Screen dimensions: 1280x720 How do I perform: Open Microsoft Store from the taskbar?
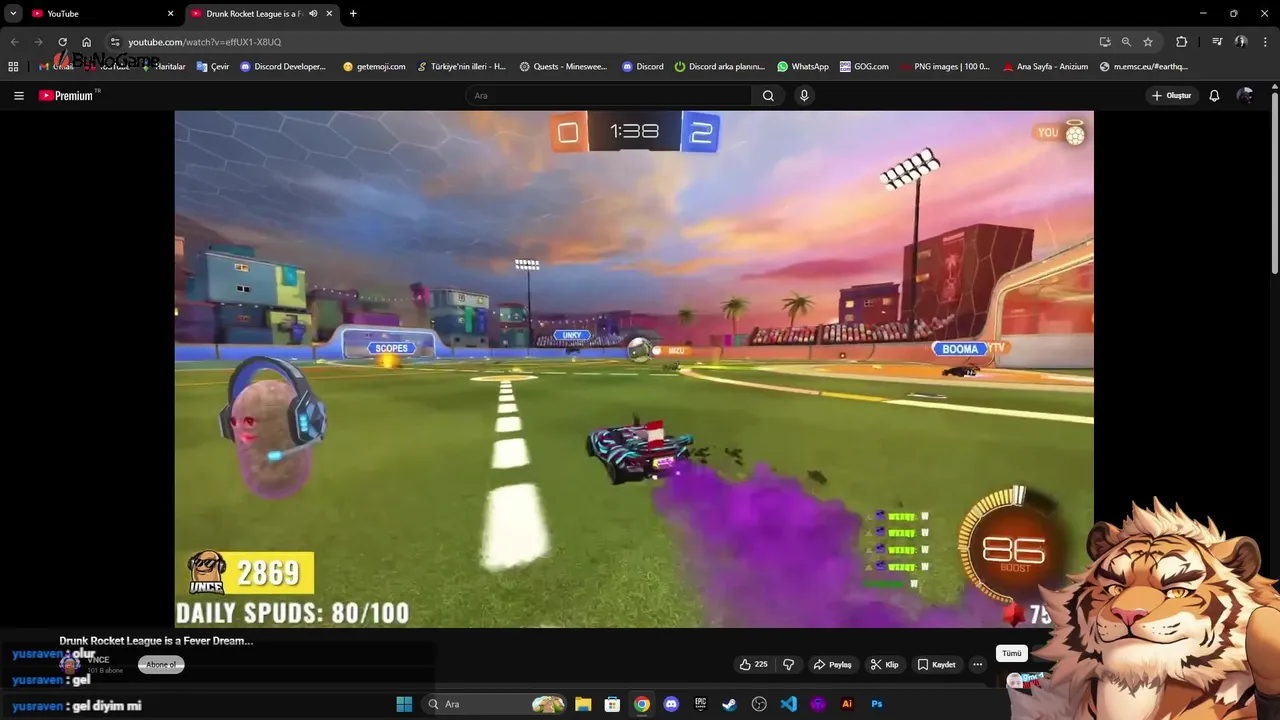point(612,704)
